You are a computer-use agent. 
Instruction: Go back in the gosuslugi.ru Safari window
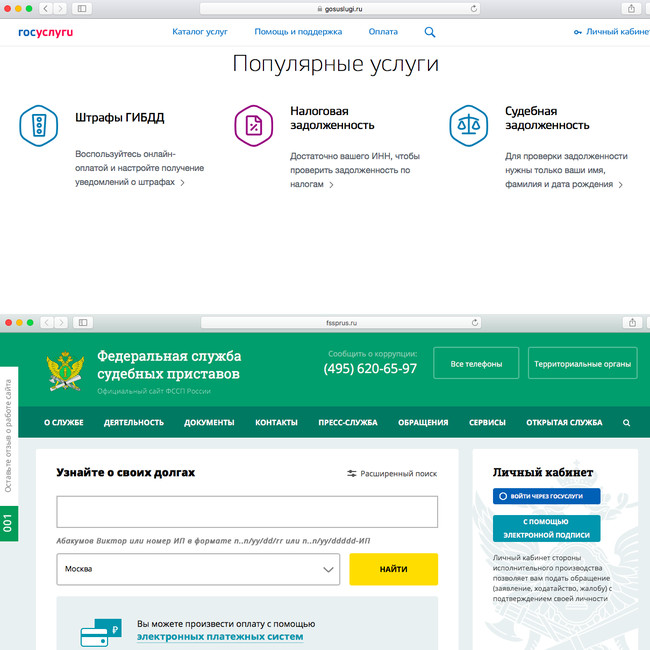click(46, 8)
